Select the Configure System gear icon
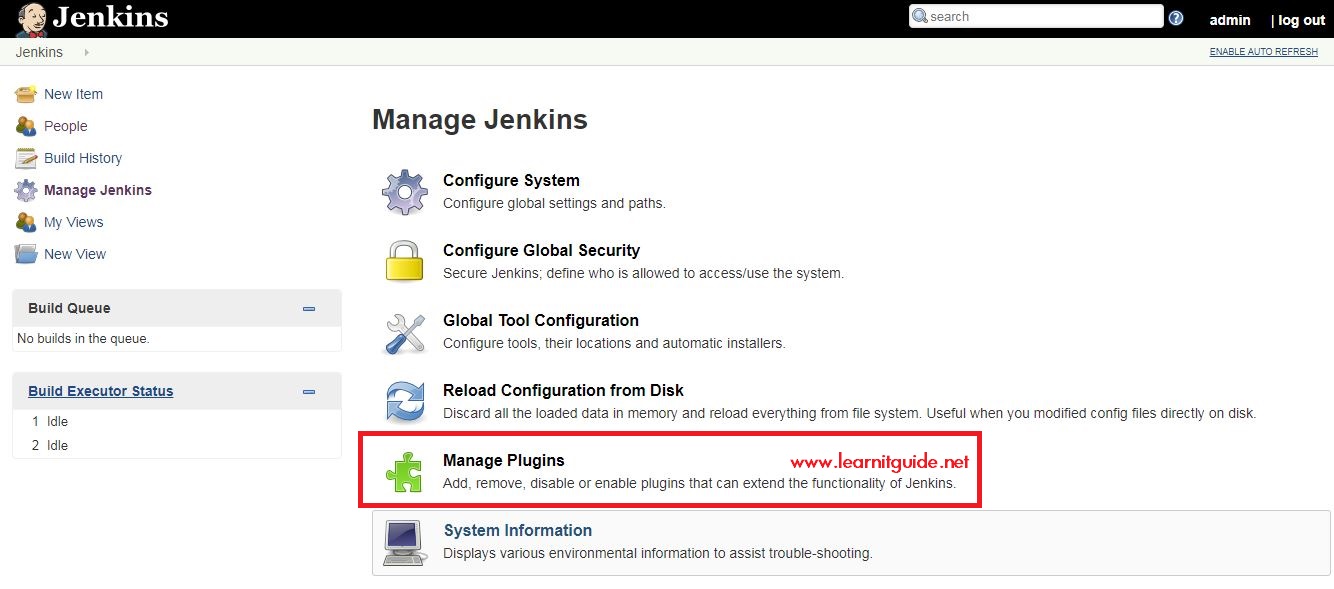1334x589 pixels. [404, 191]
